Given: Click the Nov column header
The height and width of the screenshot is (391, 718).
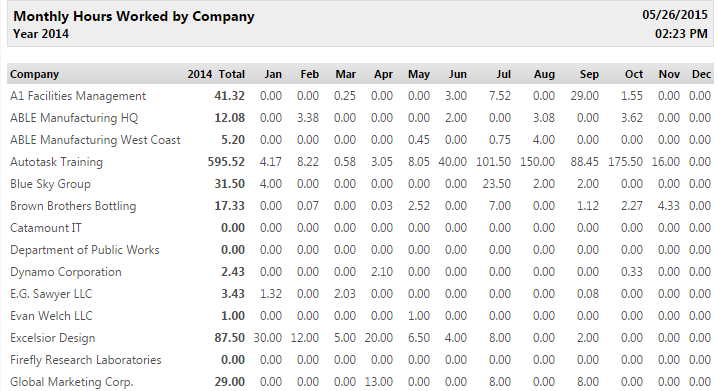Looking at the screenshot, I should pyautogui.click(x=669, y=74).
